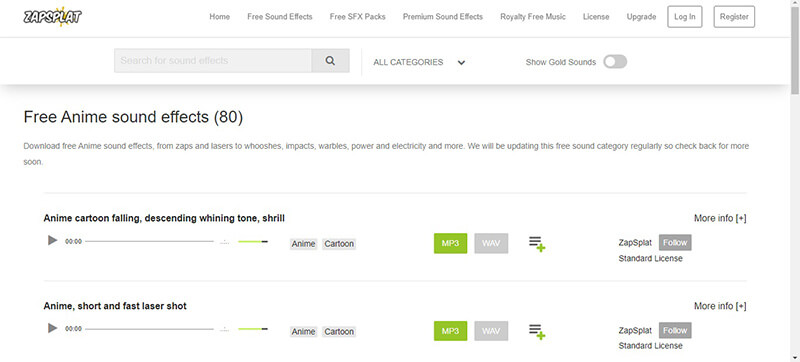Open the Log In page
This screenshot has width=800, height=362.
click(x=685, y=17)
